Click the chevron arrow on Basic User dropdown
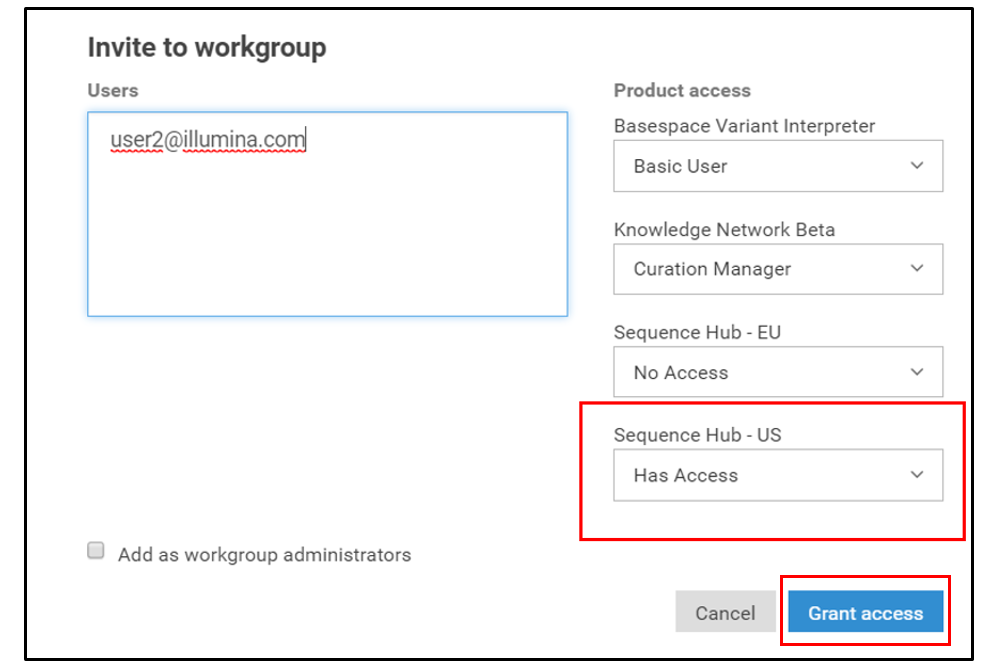 click(x=916, y=166)
